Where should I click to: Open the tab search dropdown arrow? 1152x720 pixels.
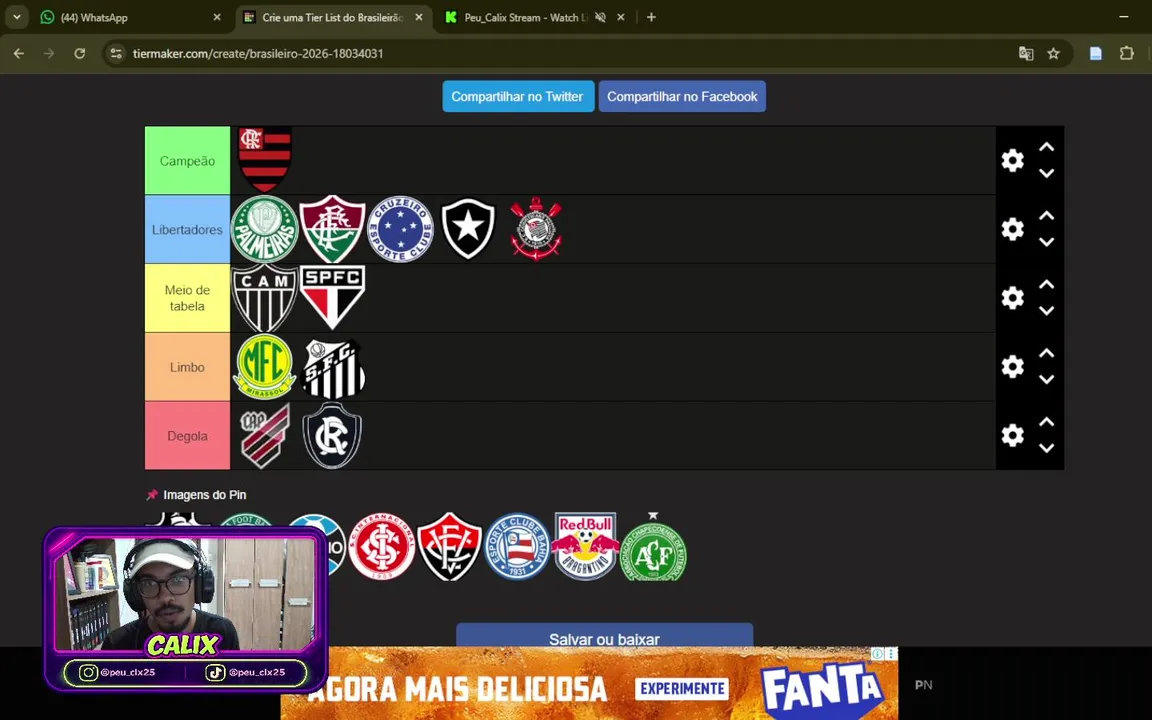tap(17, 17)
